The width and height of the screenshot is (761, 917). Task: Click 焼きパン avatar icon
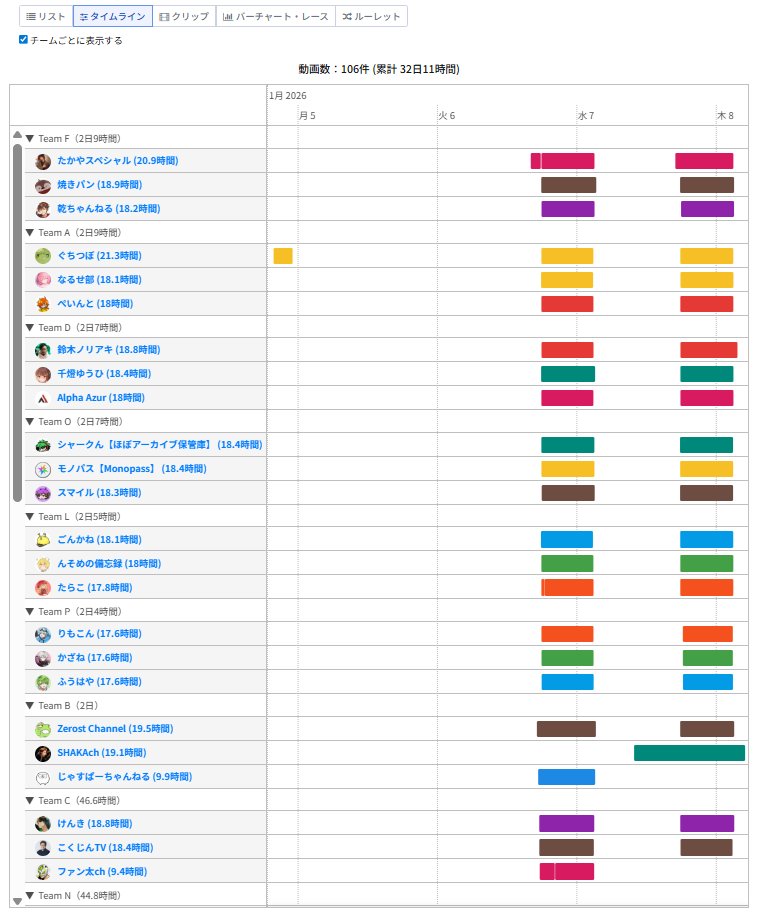(x=43, y=185)
